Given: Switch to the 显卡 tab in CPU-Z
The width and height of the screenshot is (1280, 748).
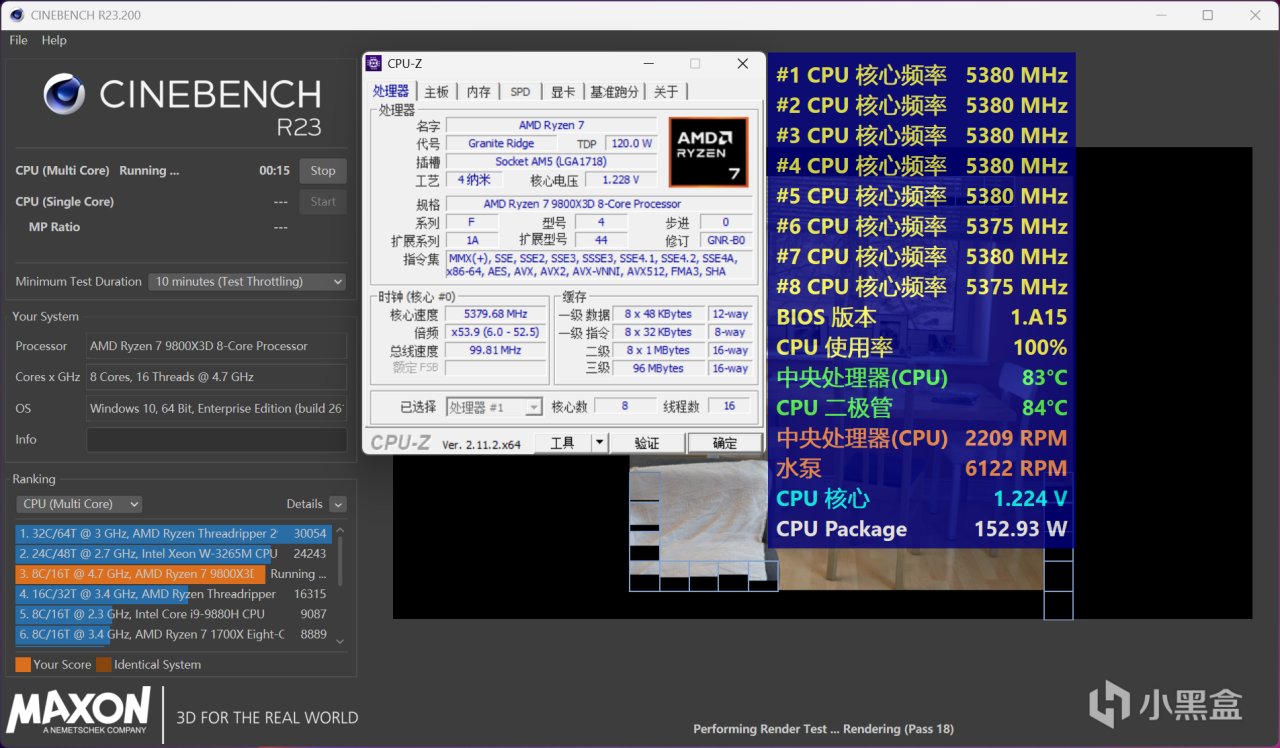Looking at the screenshot, I should [563, 92].
